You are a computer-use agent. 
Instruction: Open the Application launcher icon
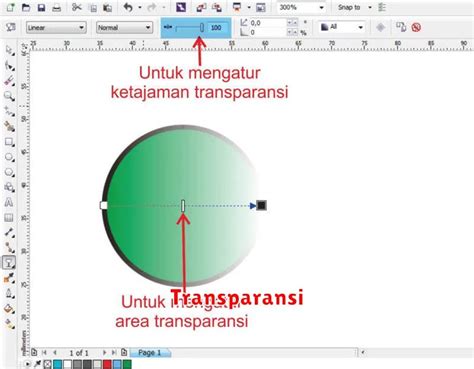tap(237, 7)
